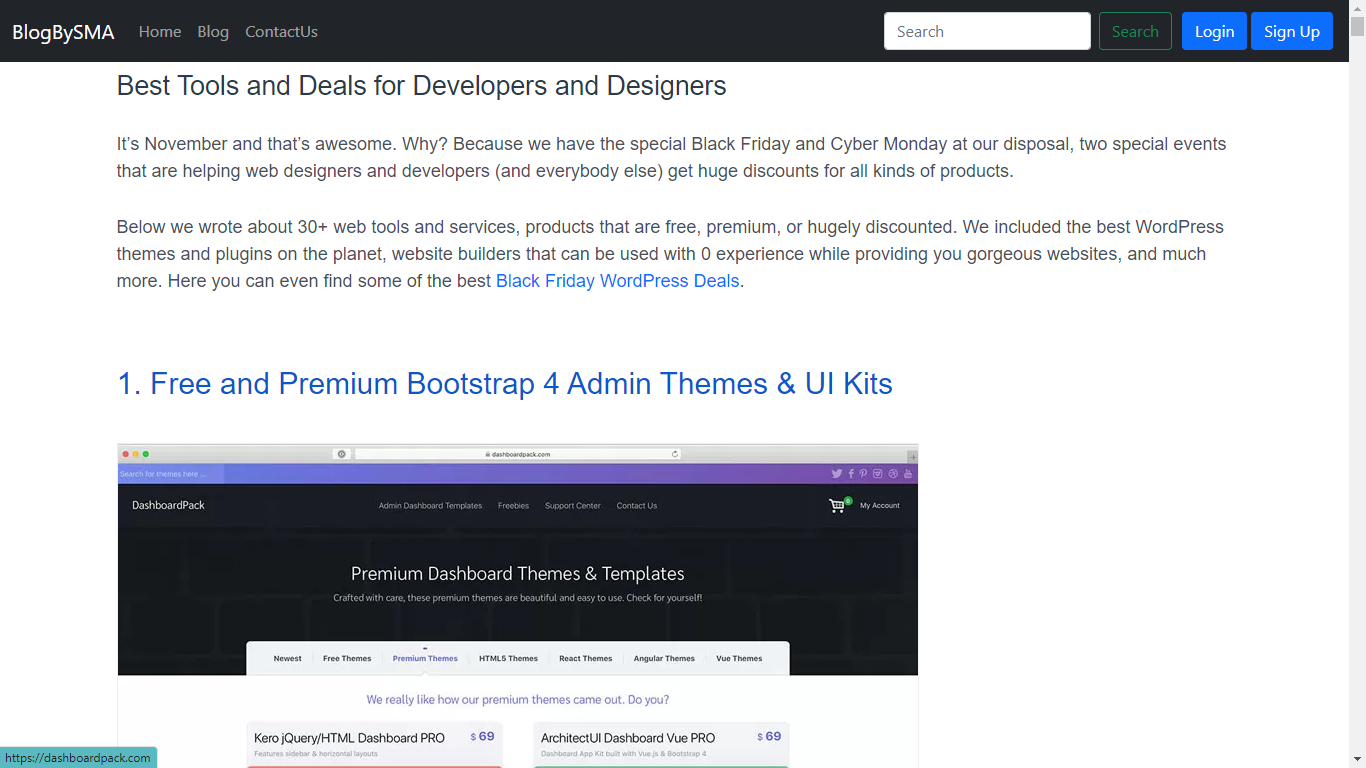The width and height of the screenshot is (1366, 768).
Task: Click the BlogBySMA brand logo
Action: pos(63,32)
